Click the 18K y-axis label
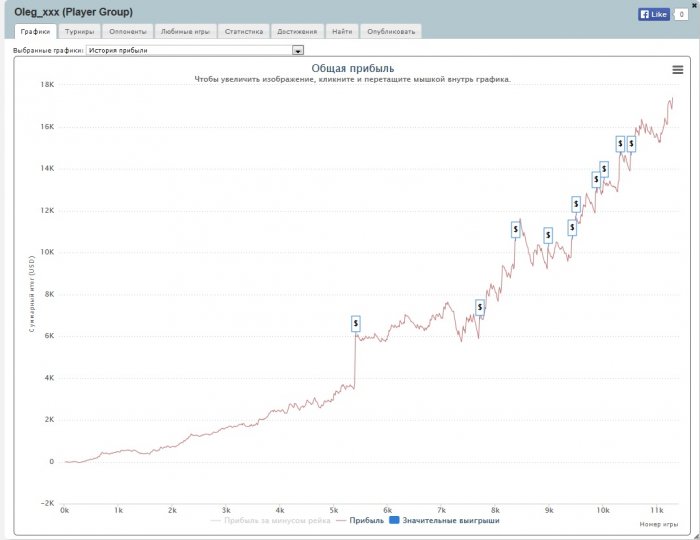700x540 pixels. [x=47, y=84]
